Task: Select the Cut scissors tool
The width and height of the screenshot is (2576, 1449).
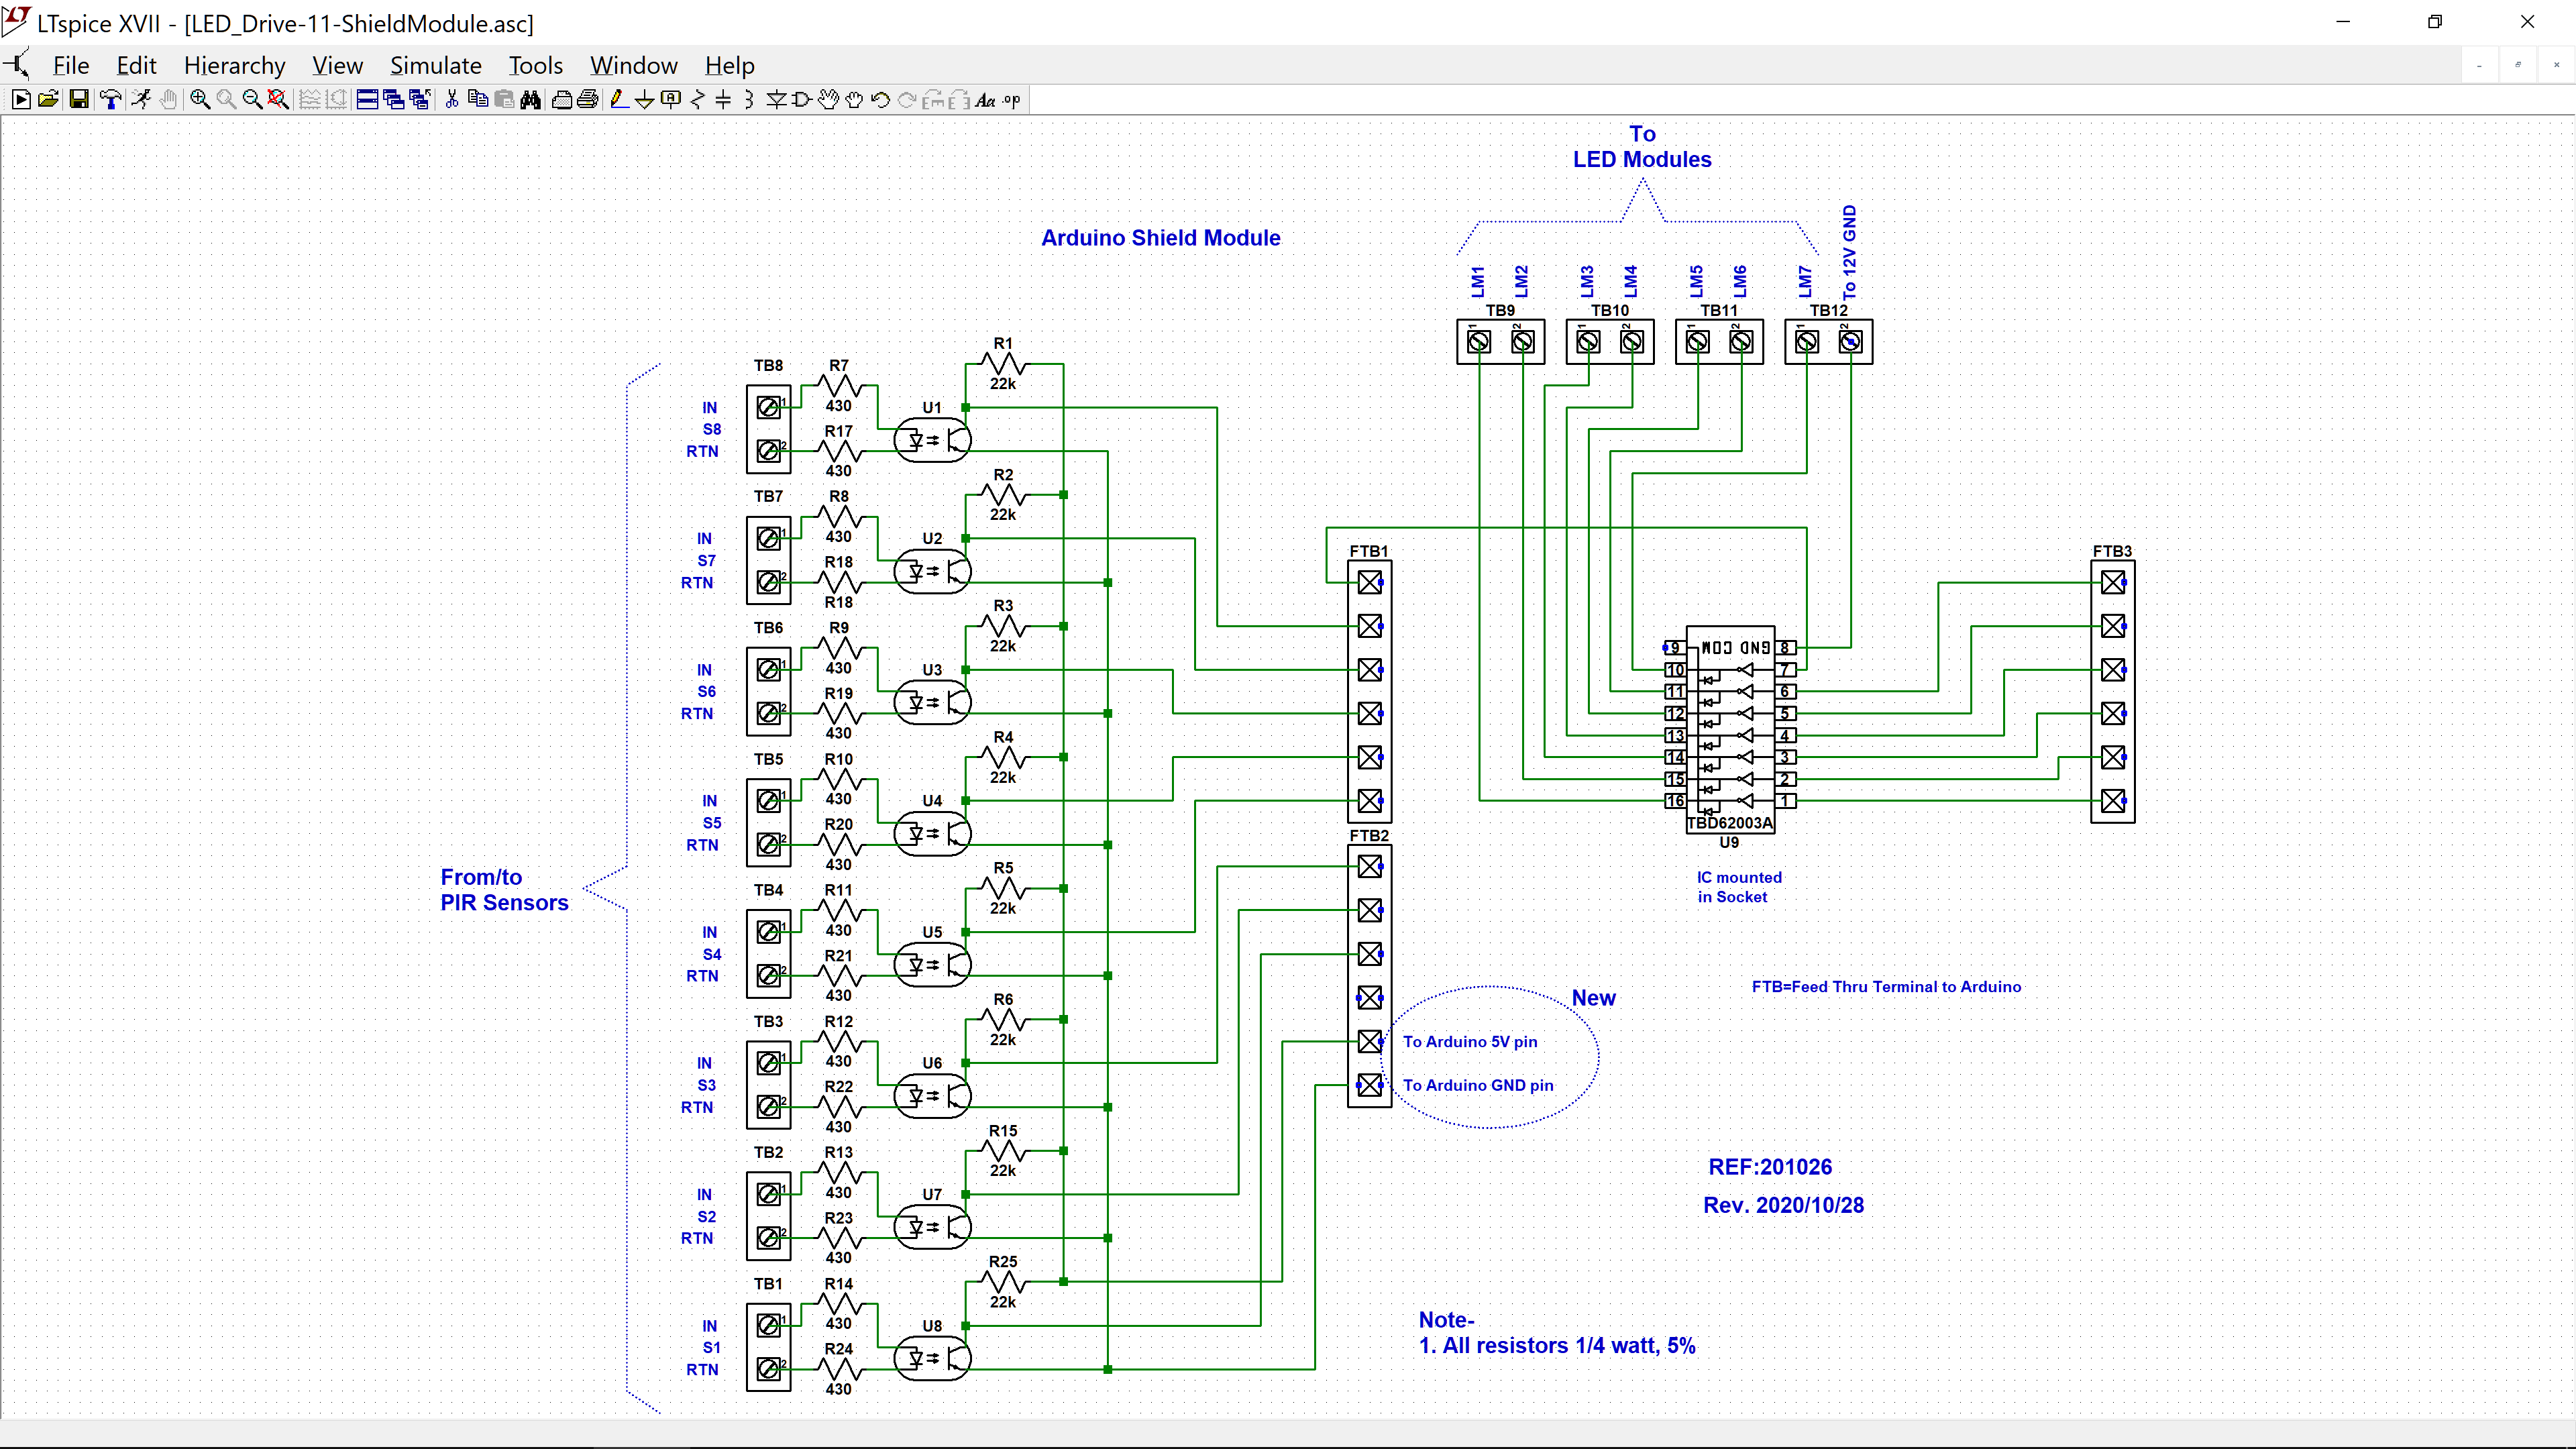Action: (452, 99)
